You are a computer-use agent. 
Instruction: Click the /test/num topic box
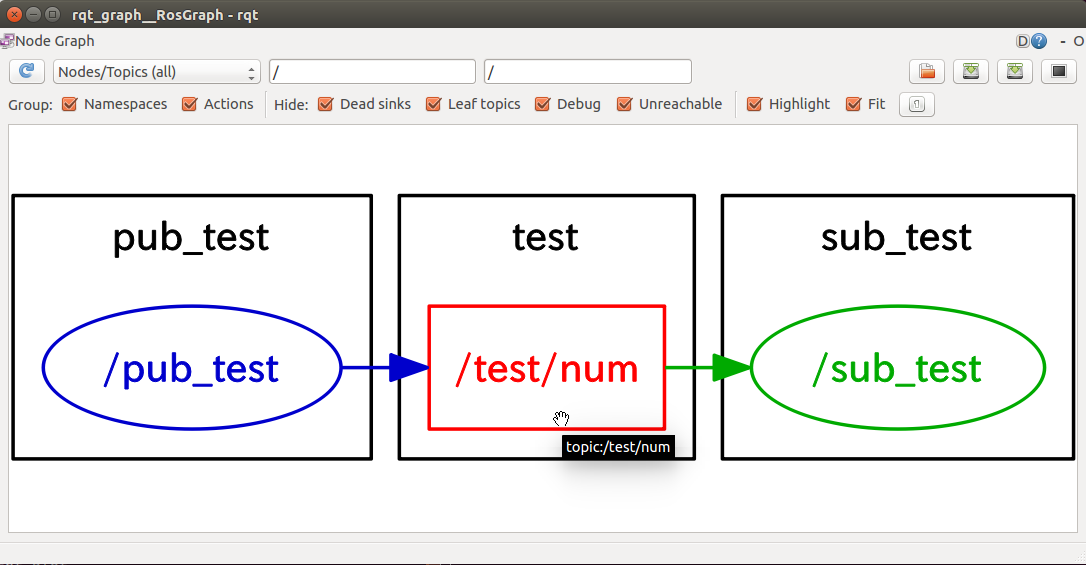click(546, 368)
